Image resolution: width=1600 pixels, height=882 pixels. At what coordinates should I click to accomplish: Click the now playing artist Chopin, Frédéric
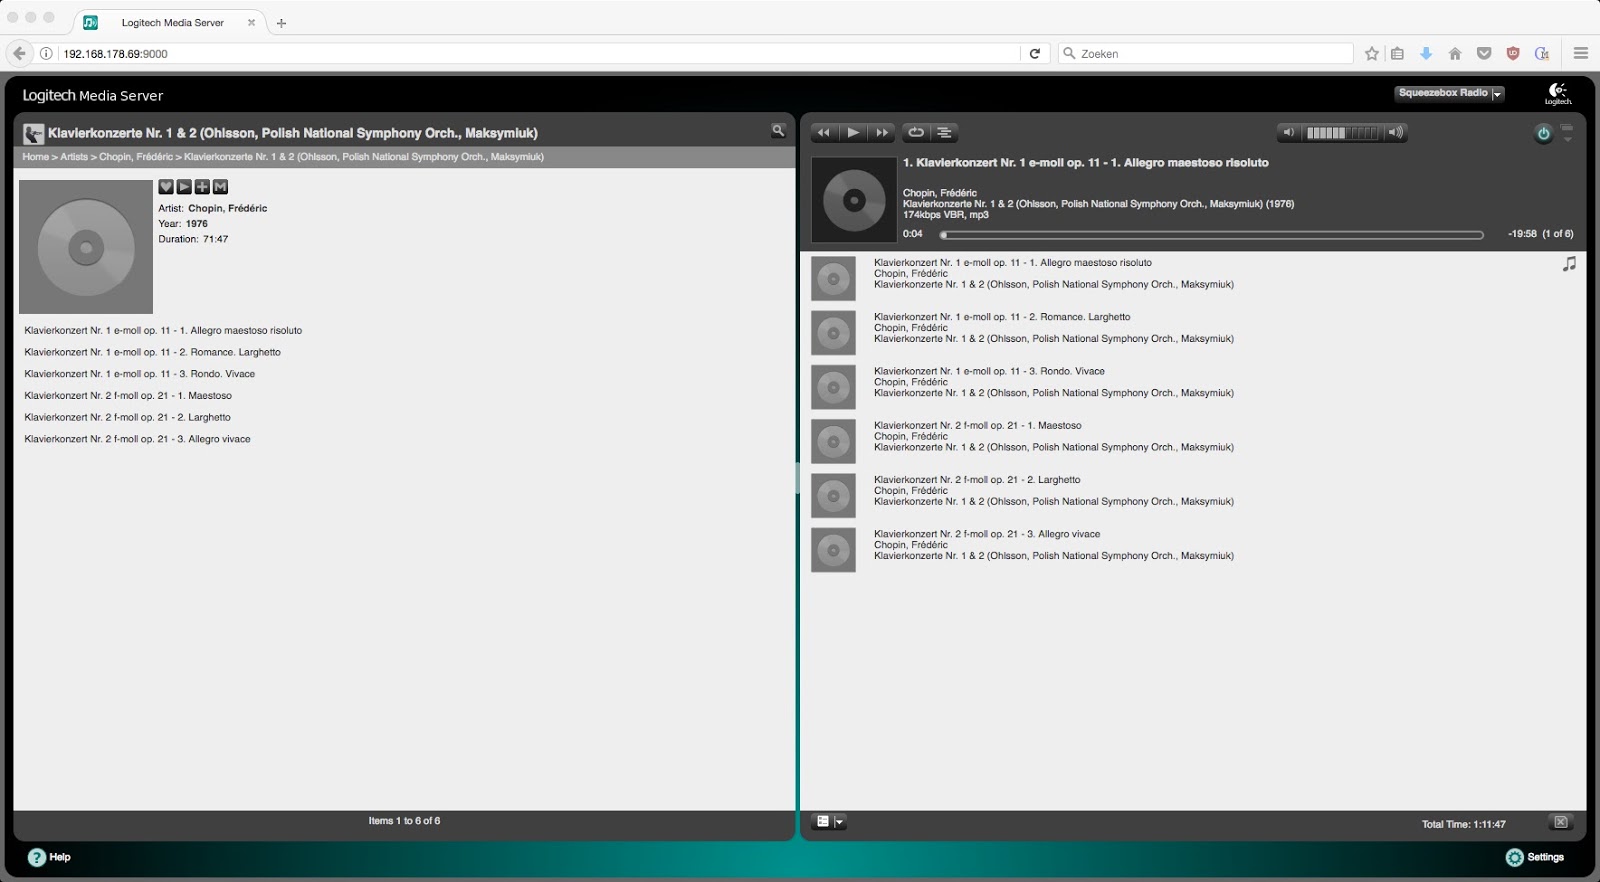940,193
